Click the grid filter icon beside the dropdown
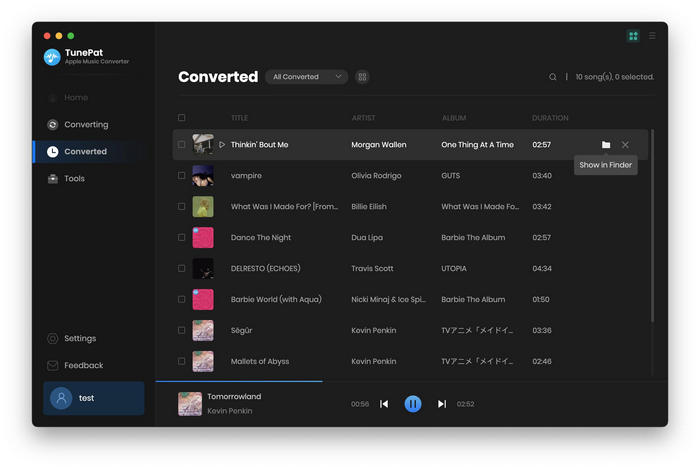 (362, 77)
